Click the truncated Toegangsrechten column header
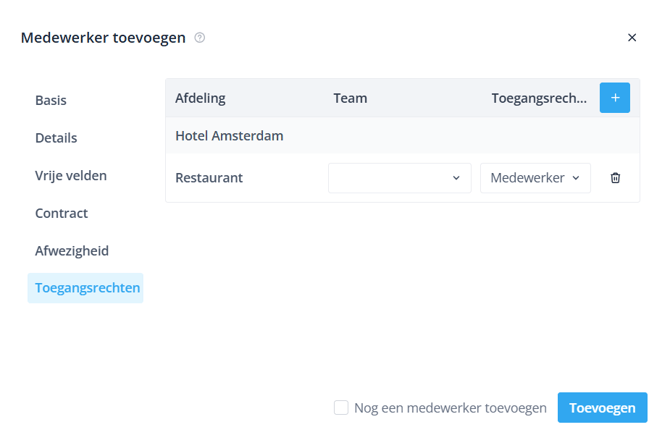The image size is (670, 443). (539, 98)
